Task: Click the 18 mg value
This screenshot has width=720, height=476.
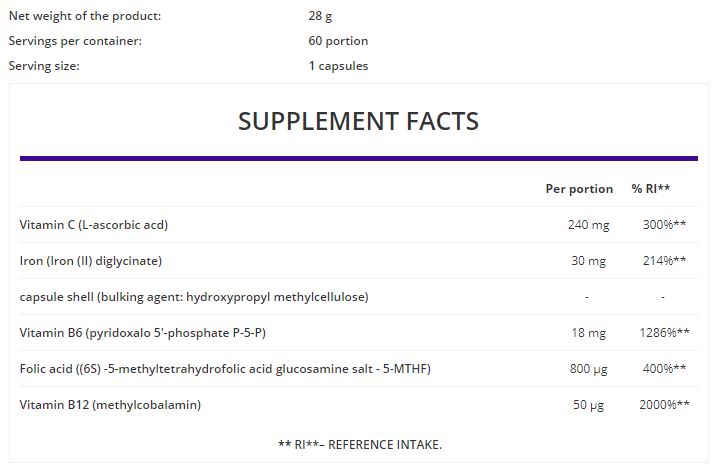Action: pyautogui.click(x=588, y=333)
